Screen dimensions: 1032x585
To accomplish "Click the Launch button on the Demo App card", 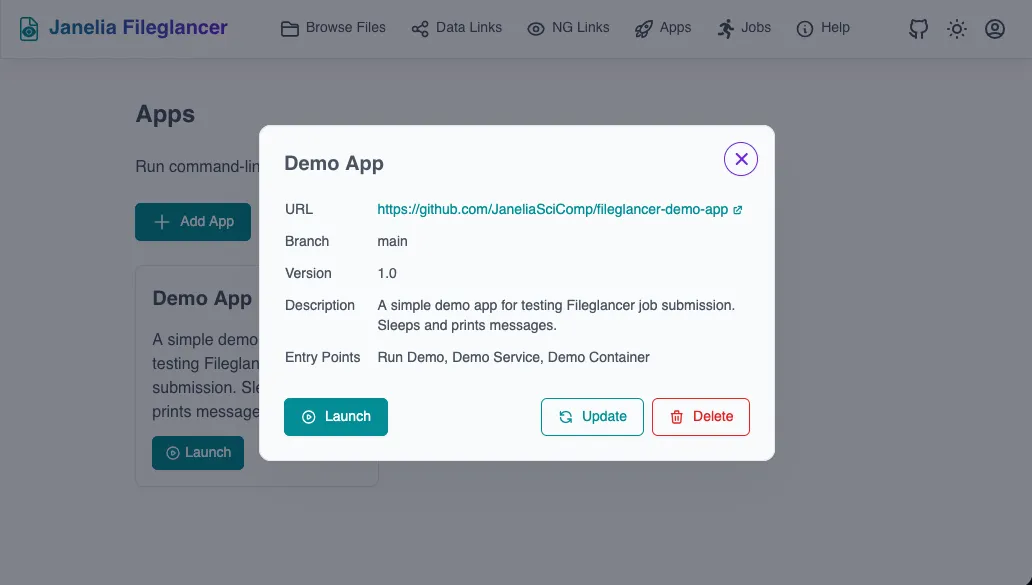I will pos(197,452).
